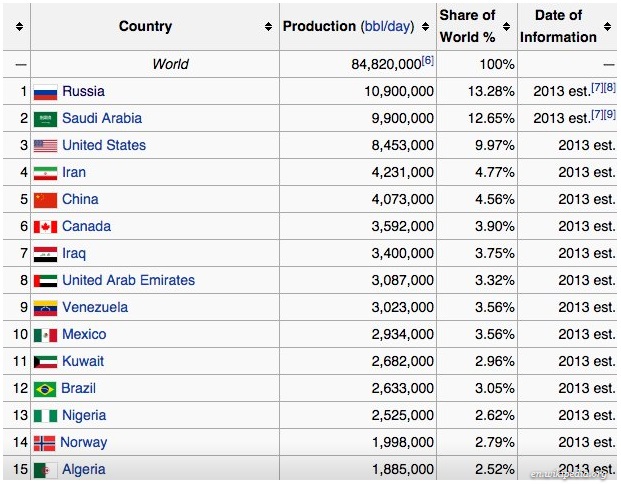This screenshot has width=621, height=484.
Task: Click the Venezuela flag icon
Action: tap(45, 308)
